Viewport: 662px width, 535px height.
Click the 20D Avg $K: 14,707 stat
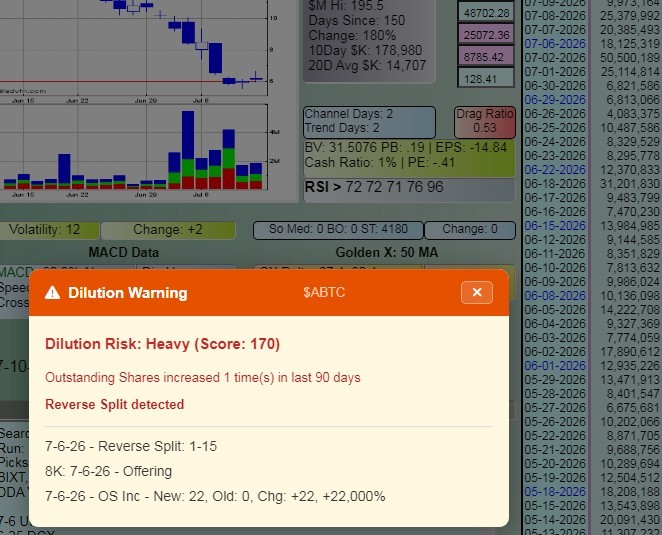pyautogui.click(x=367, y=65)
